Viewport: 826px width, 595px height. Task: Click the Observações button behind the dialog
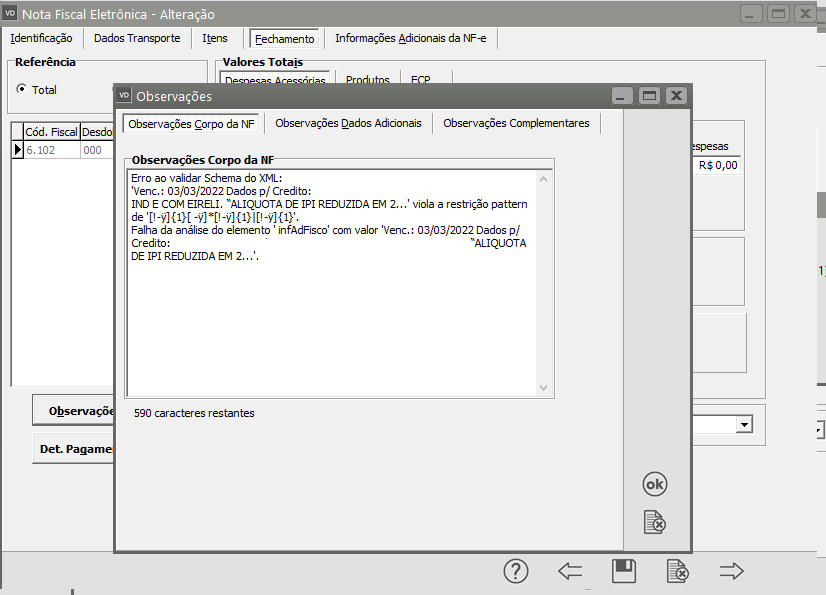[x=74, y=410]
